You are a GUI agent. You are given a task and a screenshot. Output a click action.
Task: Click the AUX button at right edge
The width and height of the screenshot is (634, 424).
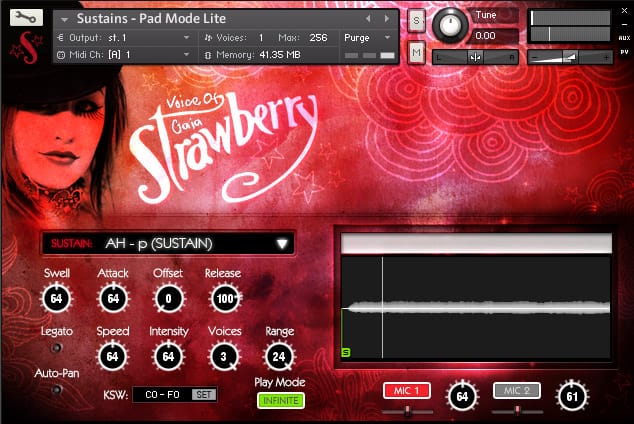pyautogui.click(x=624, y=38)
